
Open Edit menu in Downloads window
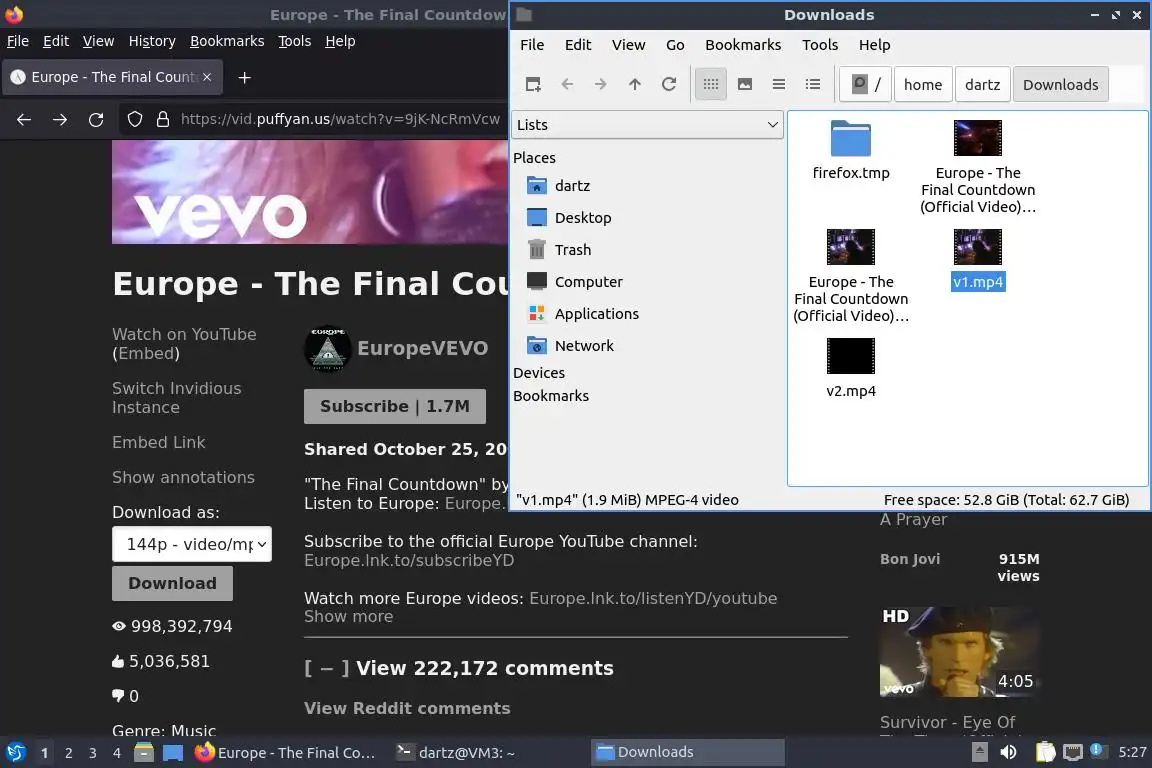click(577, 45)
